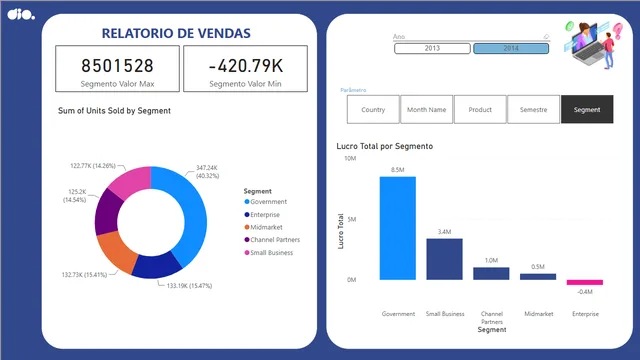Select year 2014 in Ano slicer
This screenshot has width=640, height=360.
pos(511,48)
